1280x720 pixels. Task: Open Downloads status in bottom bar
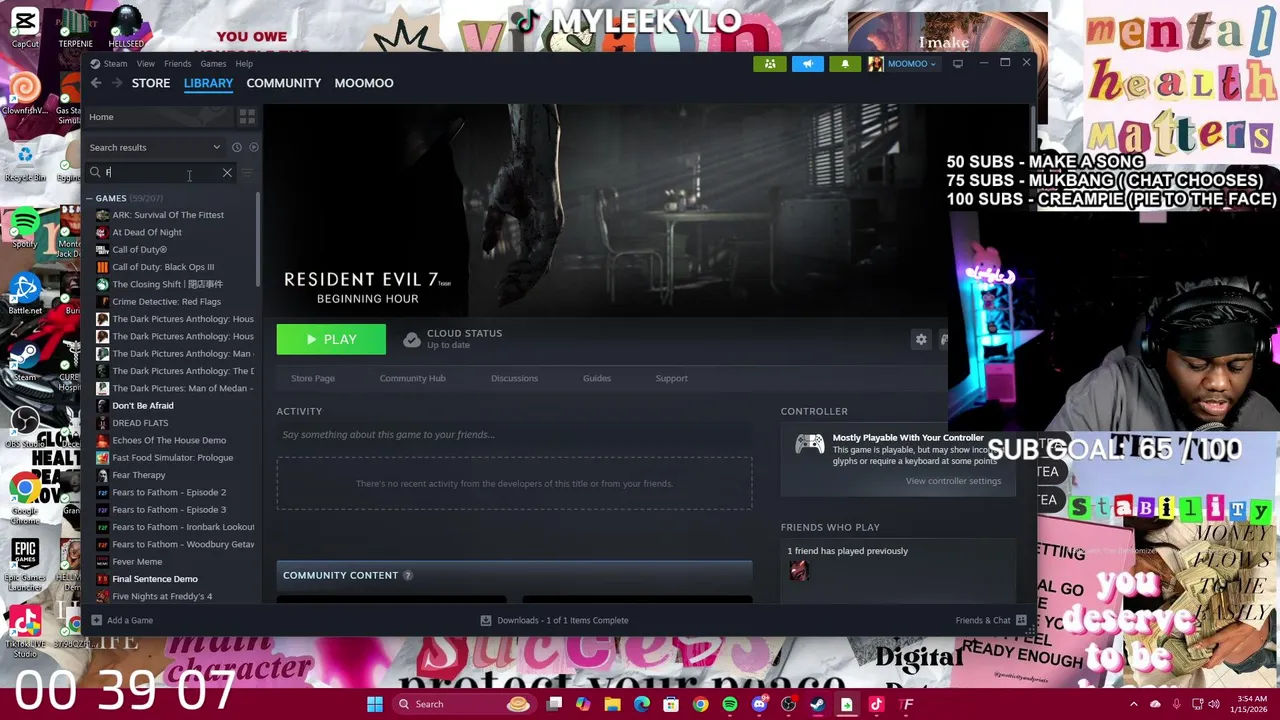[555, 620]
